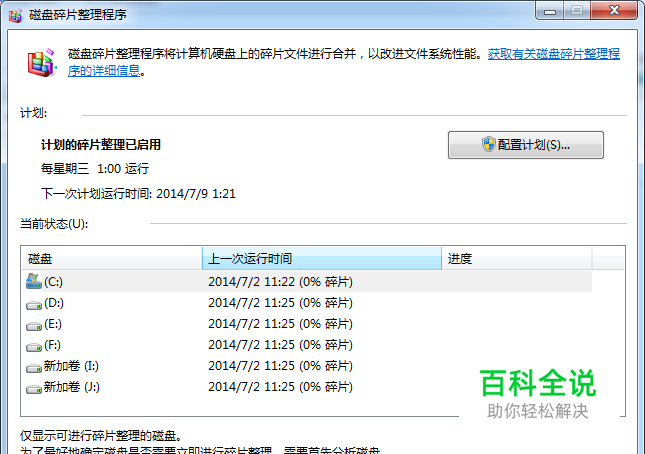
Task: Sort by 上一次运行时间 column header
Action: click(322, 258)
